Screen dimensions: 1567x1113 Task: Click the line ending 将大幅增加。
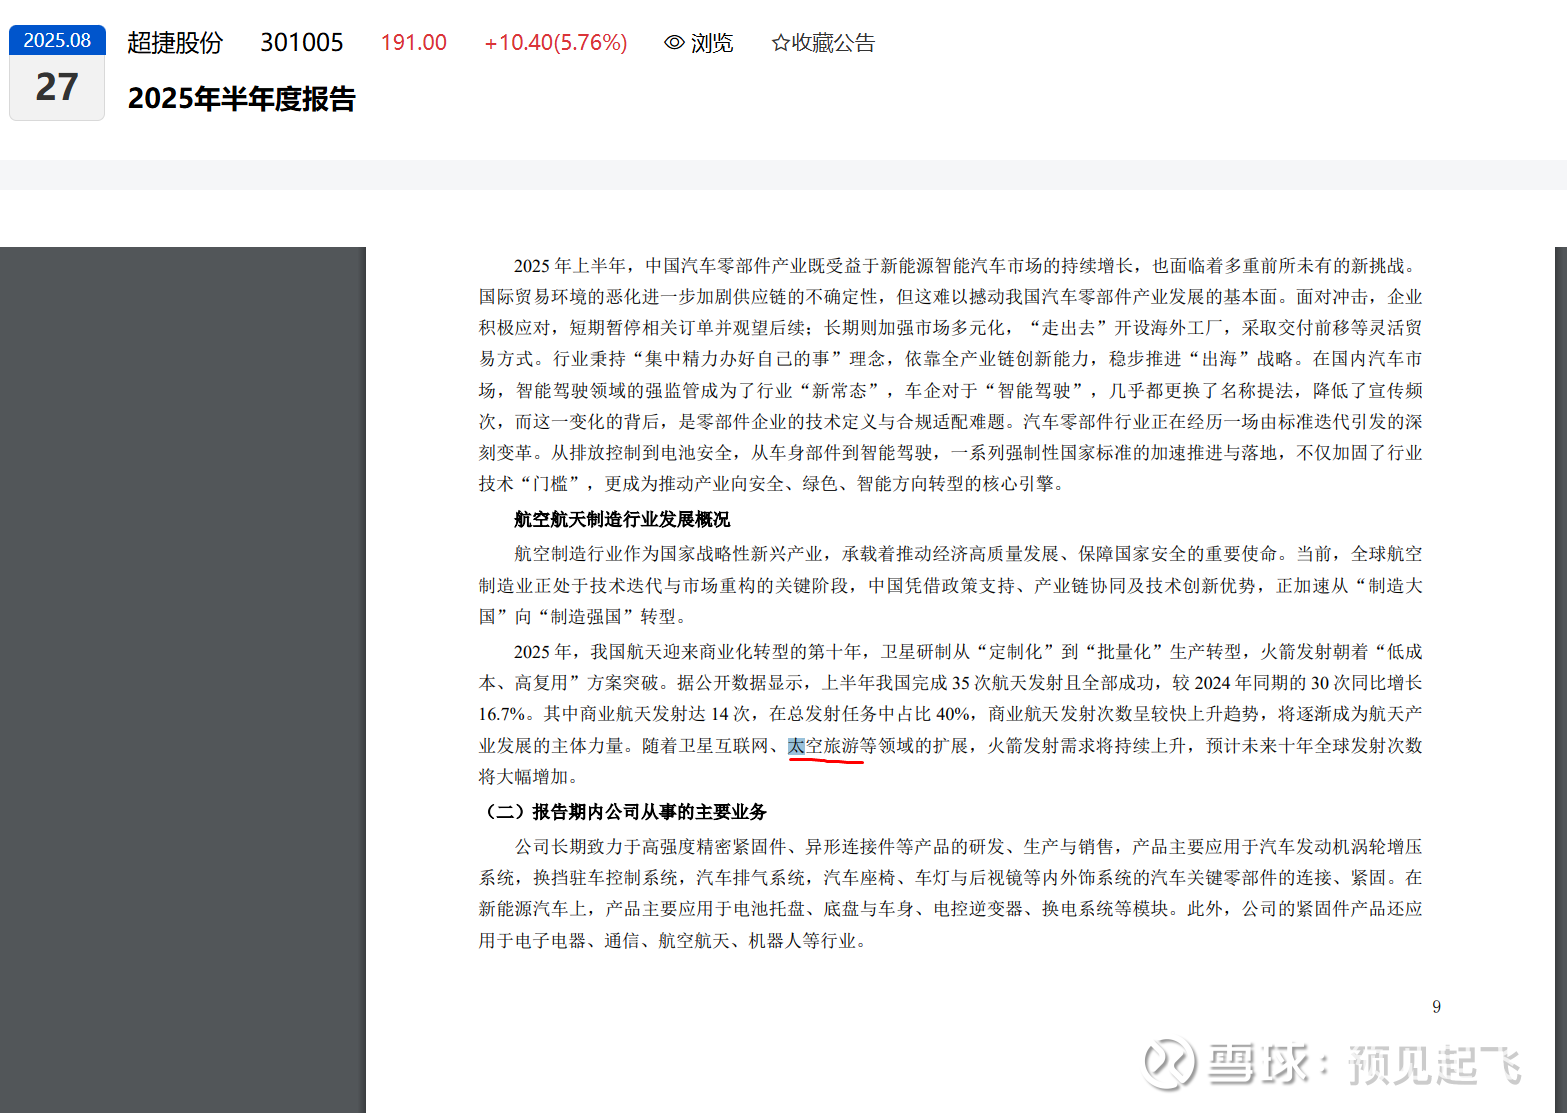528,777
